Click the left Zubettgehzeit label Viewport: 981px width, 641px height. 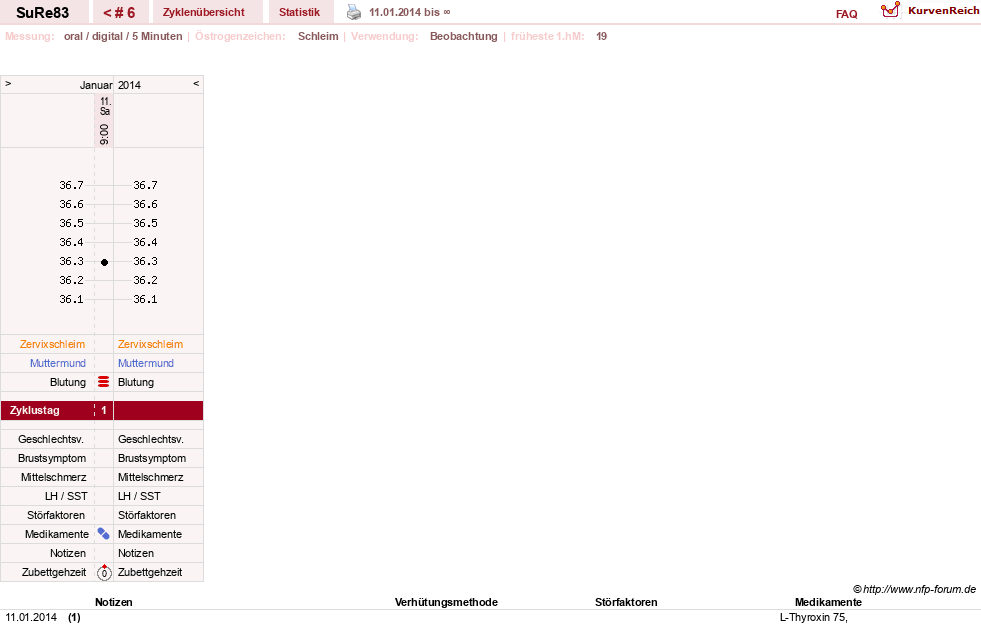coord(54,572)
